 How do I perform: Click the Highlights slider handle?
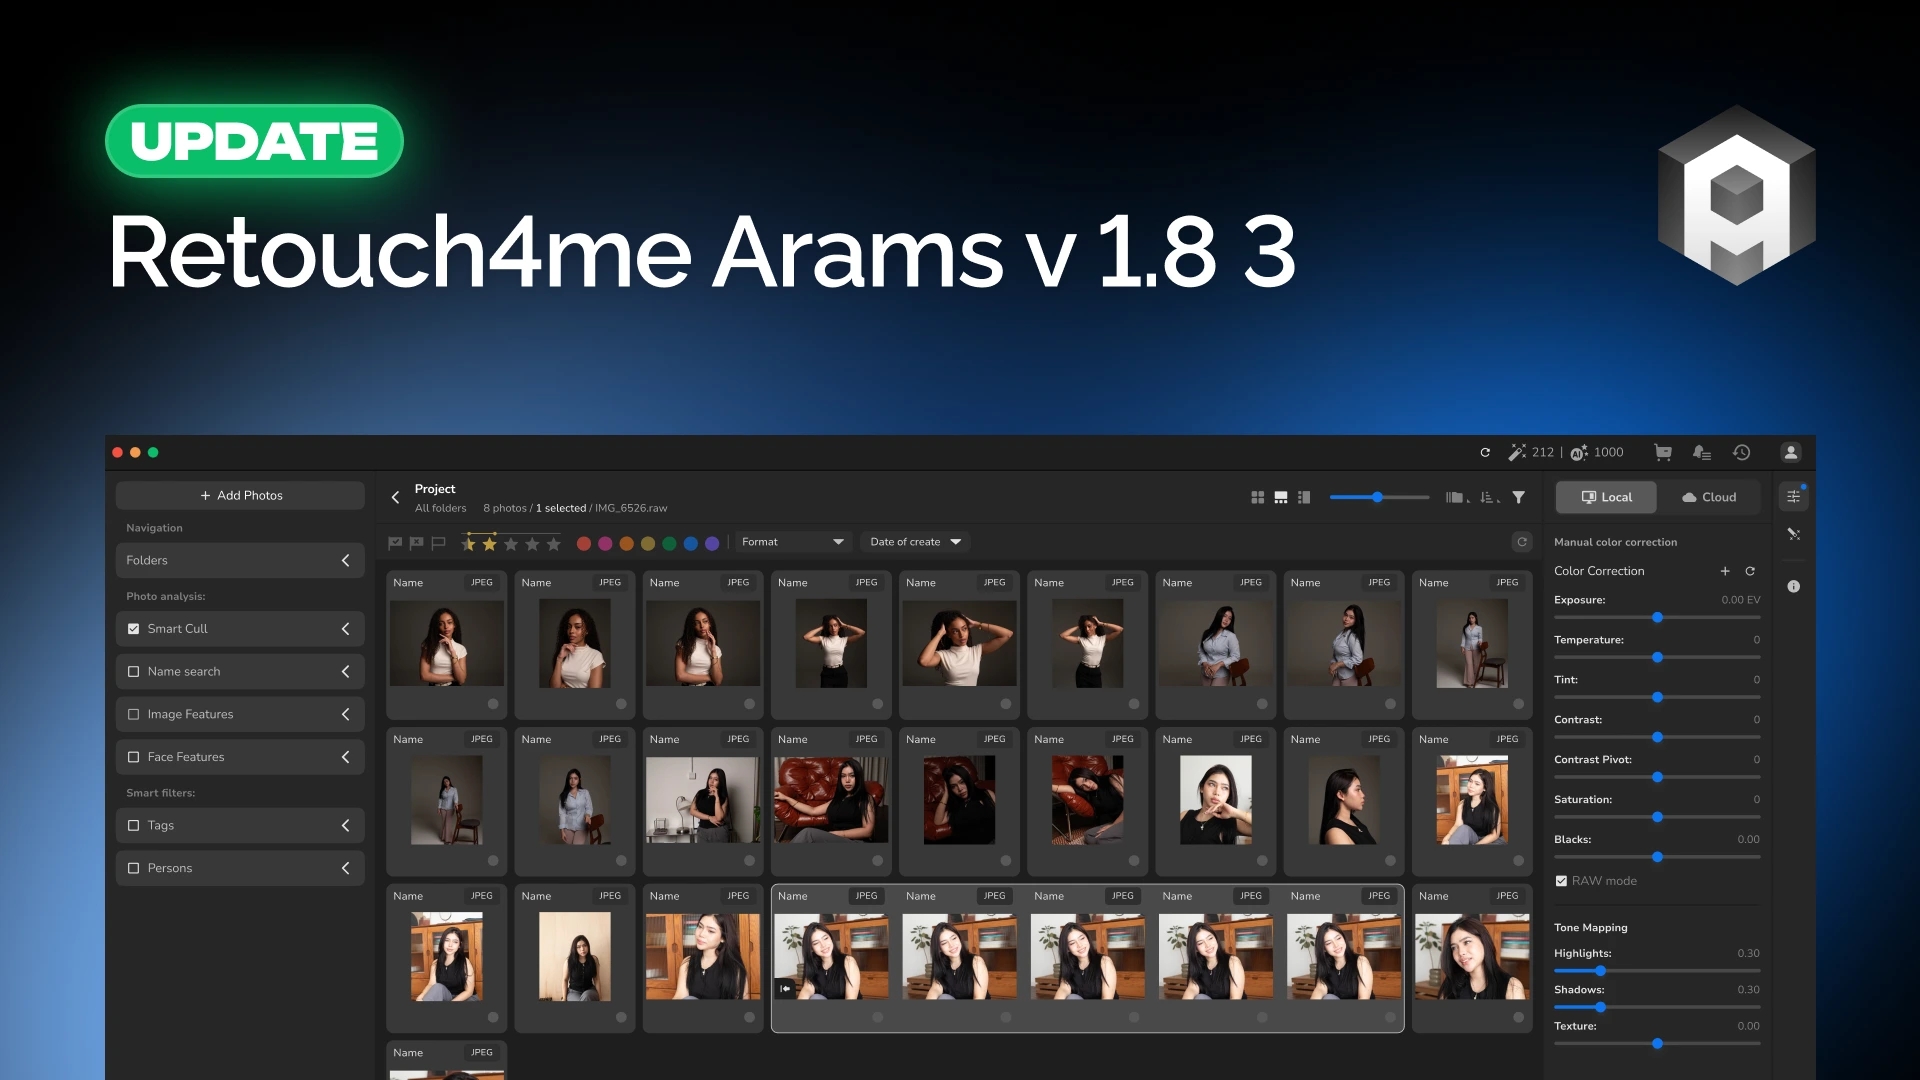1600,971
